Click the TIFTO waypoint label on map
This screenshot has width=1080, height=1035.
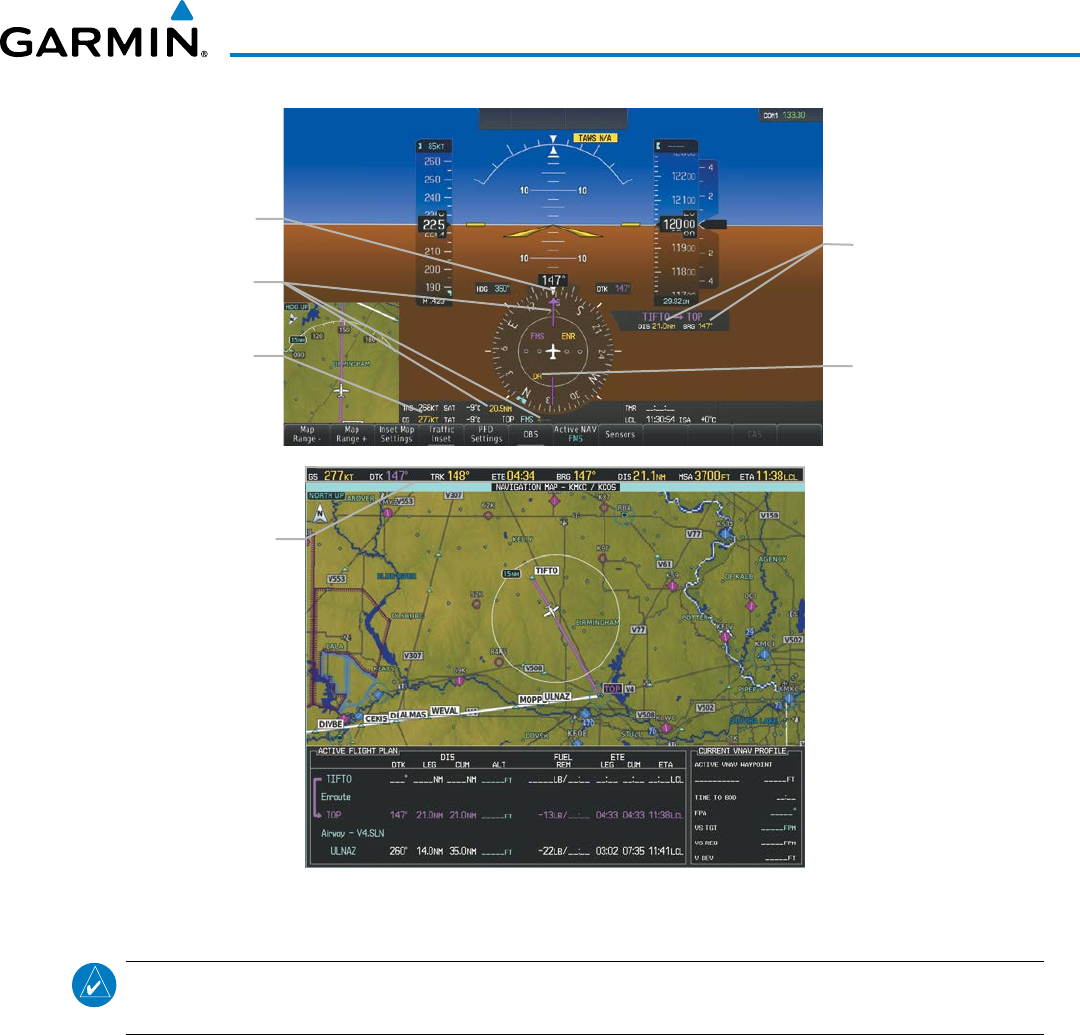tap(547, 570)
